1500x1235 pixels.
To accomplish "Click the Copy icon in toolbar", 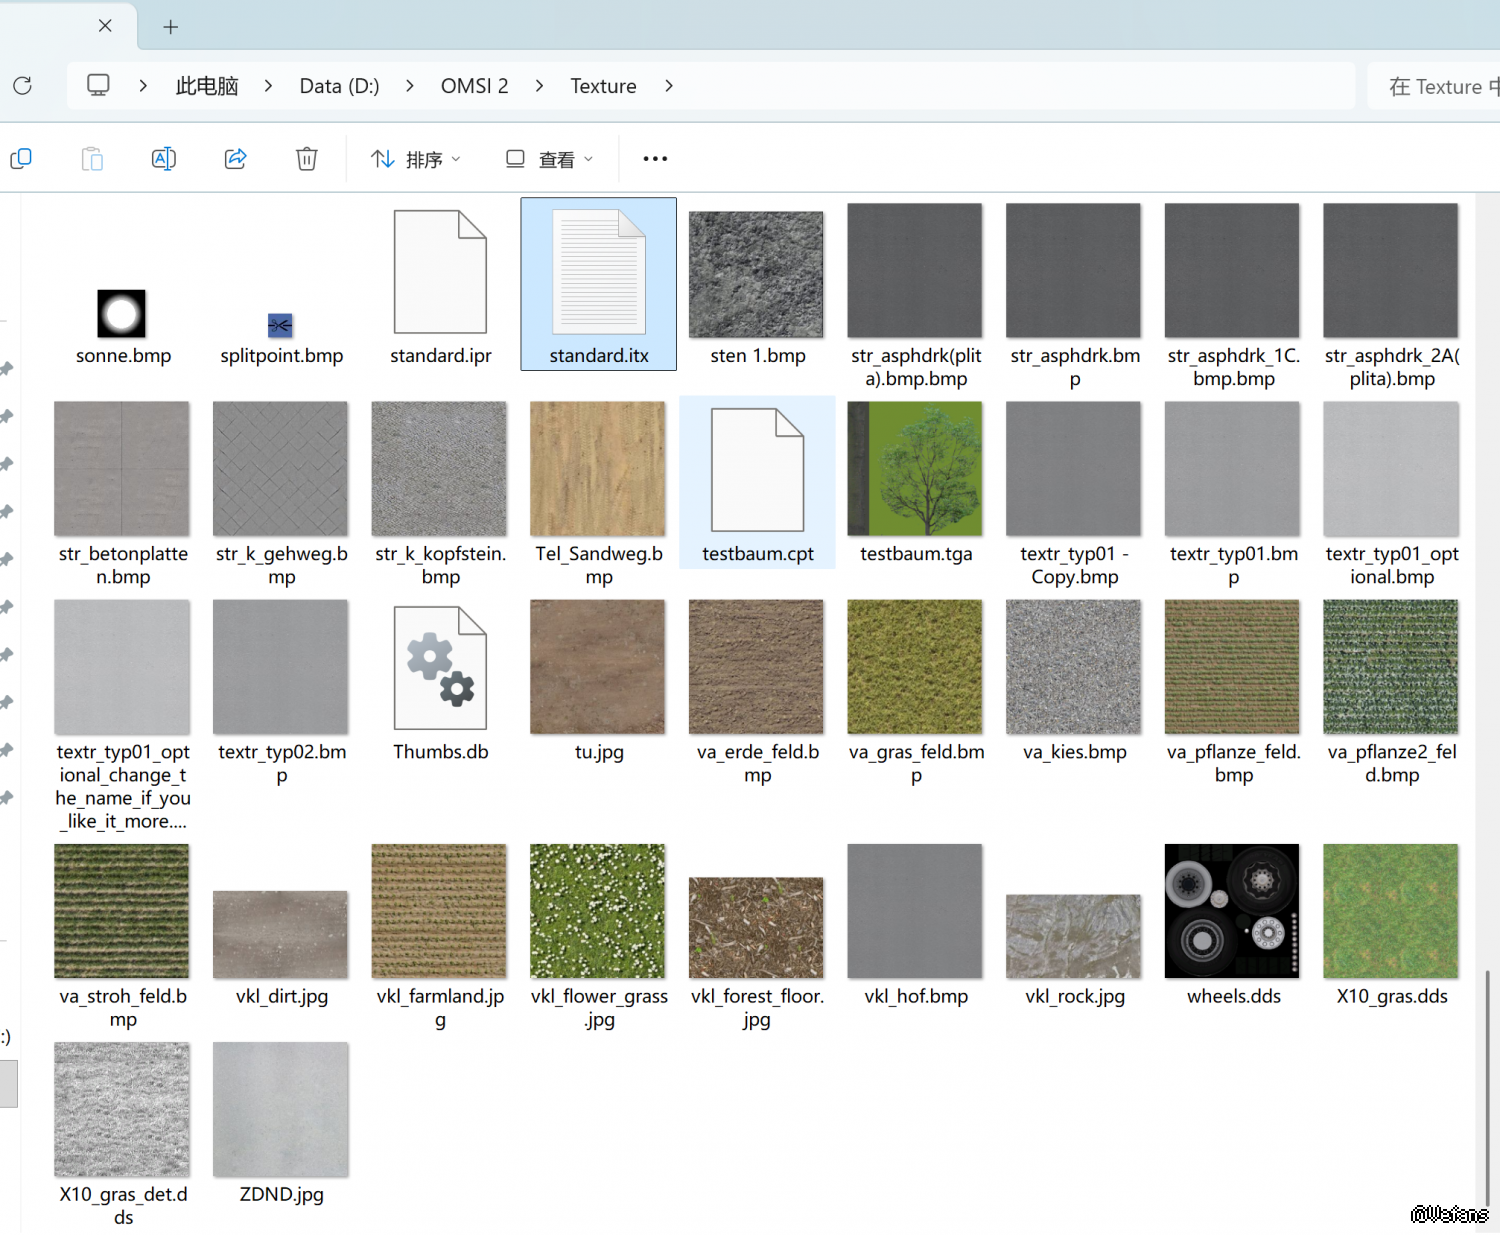I will (x=21, y=159).
